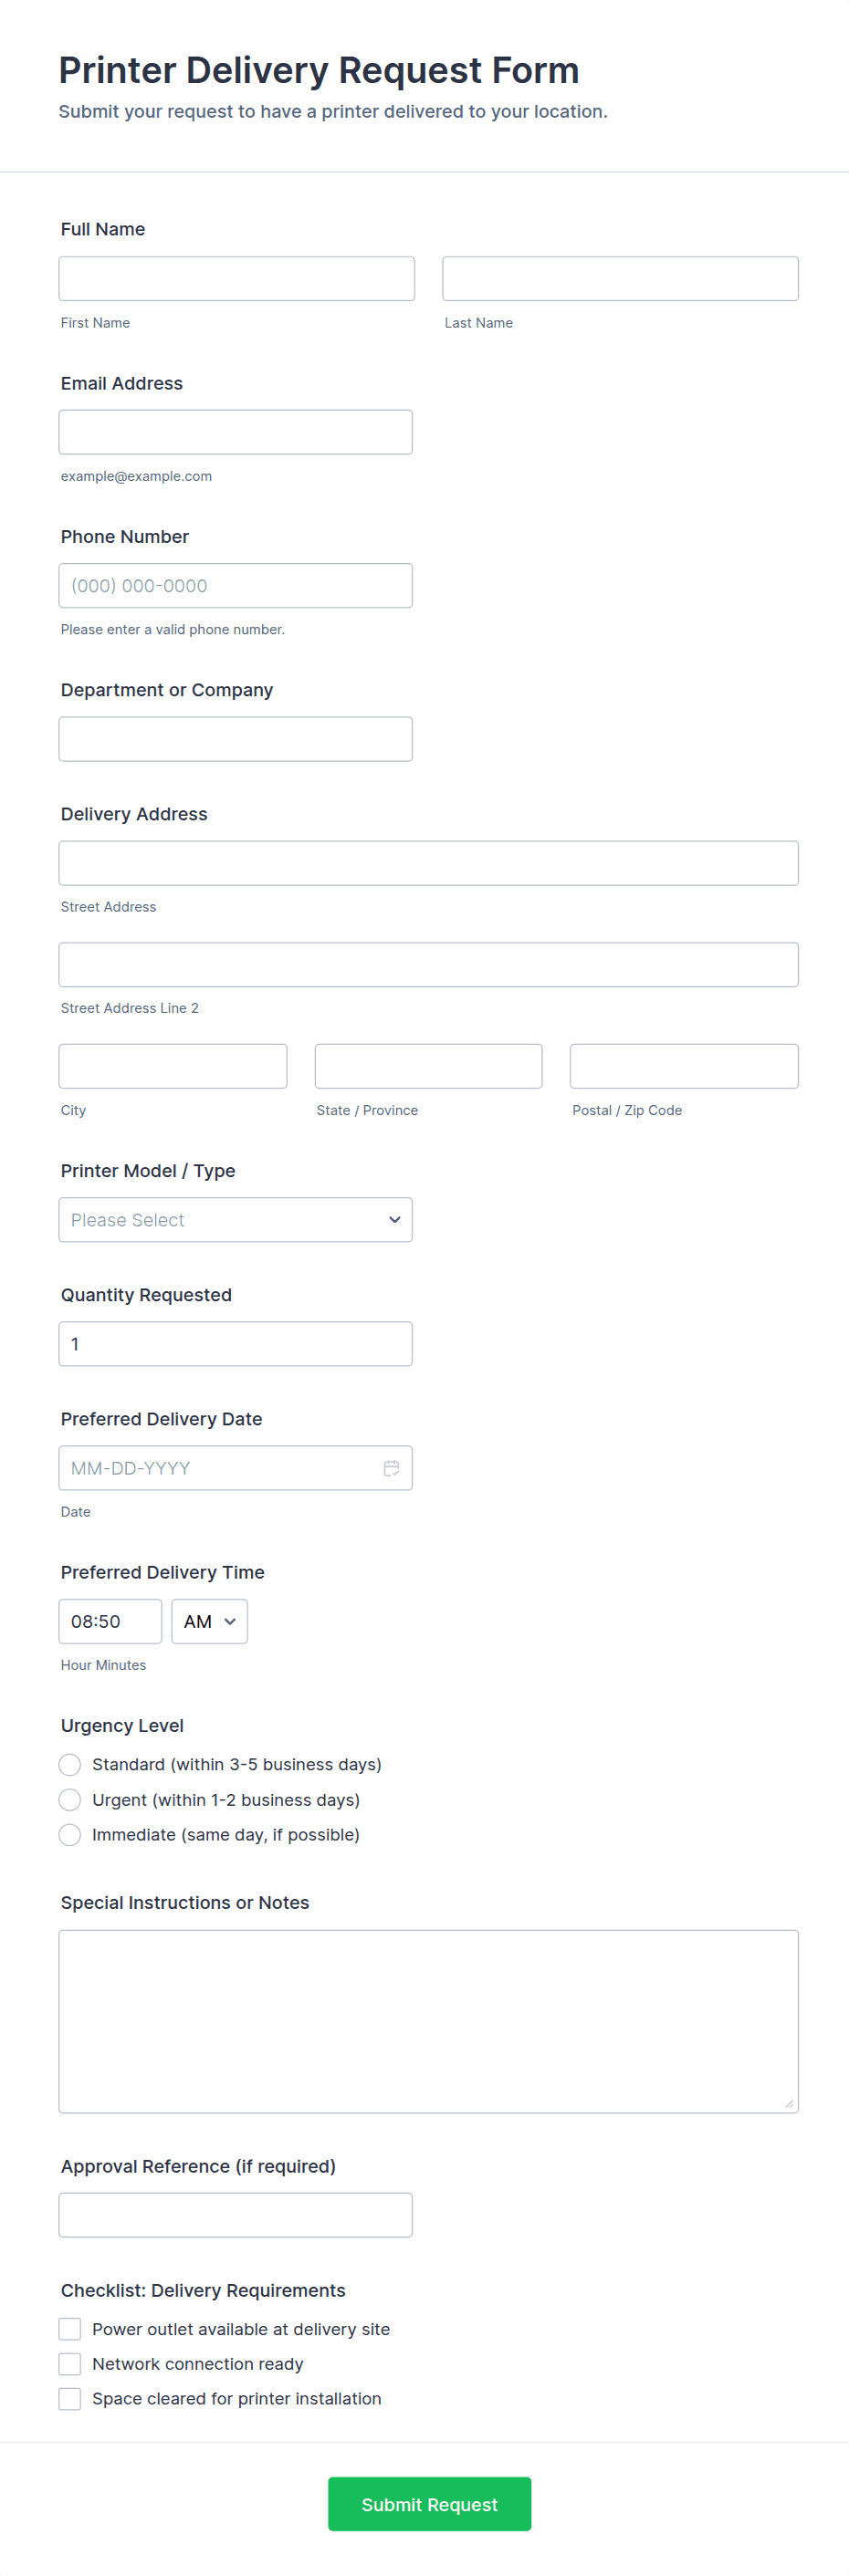Image resolution: width=849 pixels, height=2576 pixels.
Task: Click the Special Instructions text area
Action: click(x=428, y=2021)
